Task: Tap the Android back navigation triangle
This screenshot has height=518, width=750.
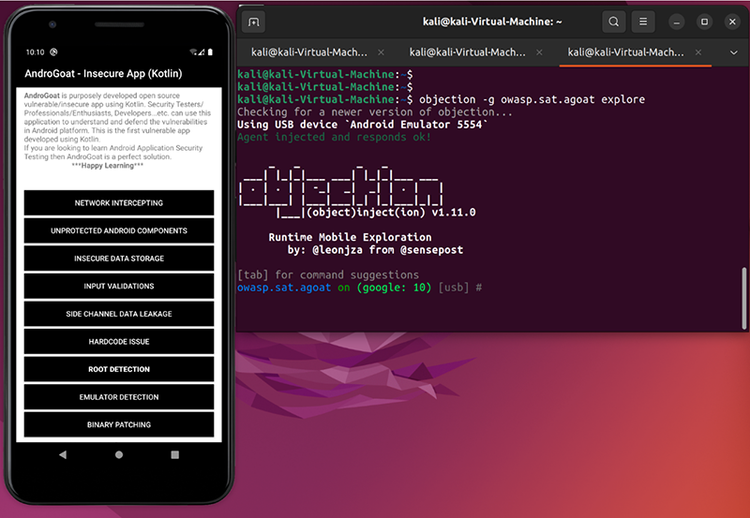Action: [x=63, y=455]
